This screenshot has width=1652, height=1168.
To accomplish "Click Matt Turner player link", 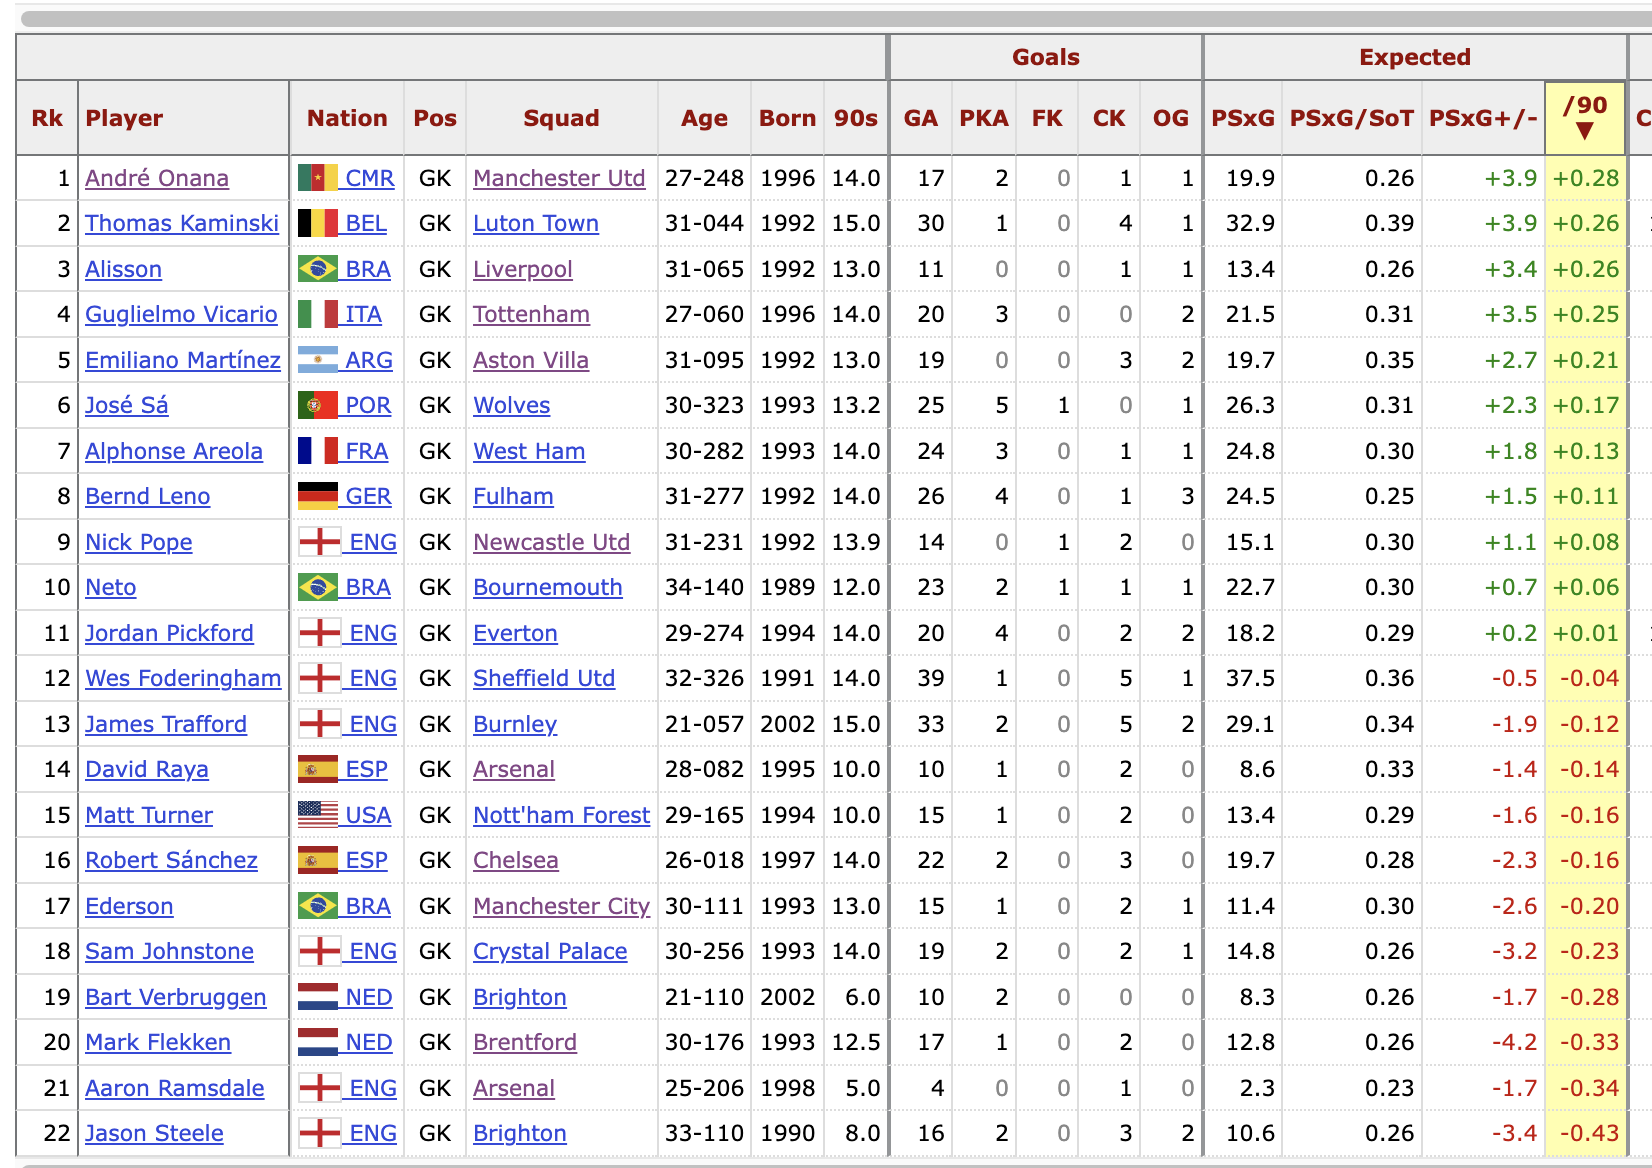I will 149,815.
